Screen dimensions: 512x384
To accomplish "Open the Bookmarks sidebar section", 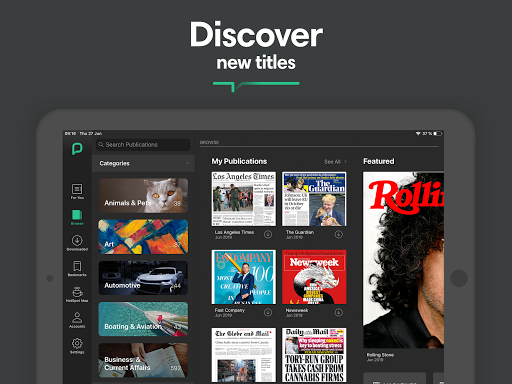I will coord(77,269).
